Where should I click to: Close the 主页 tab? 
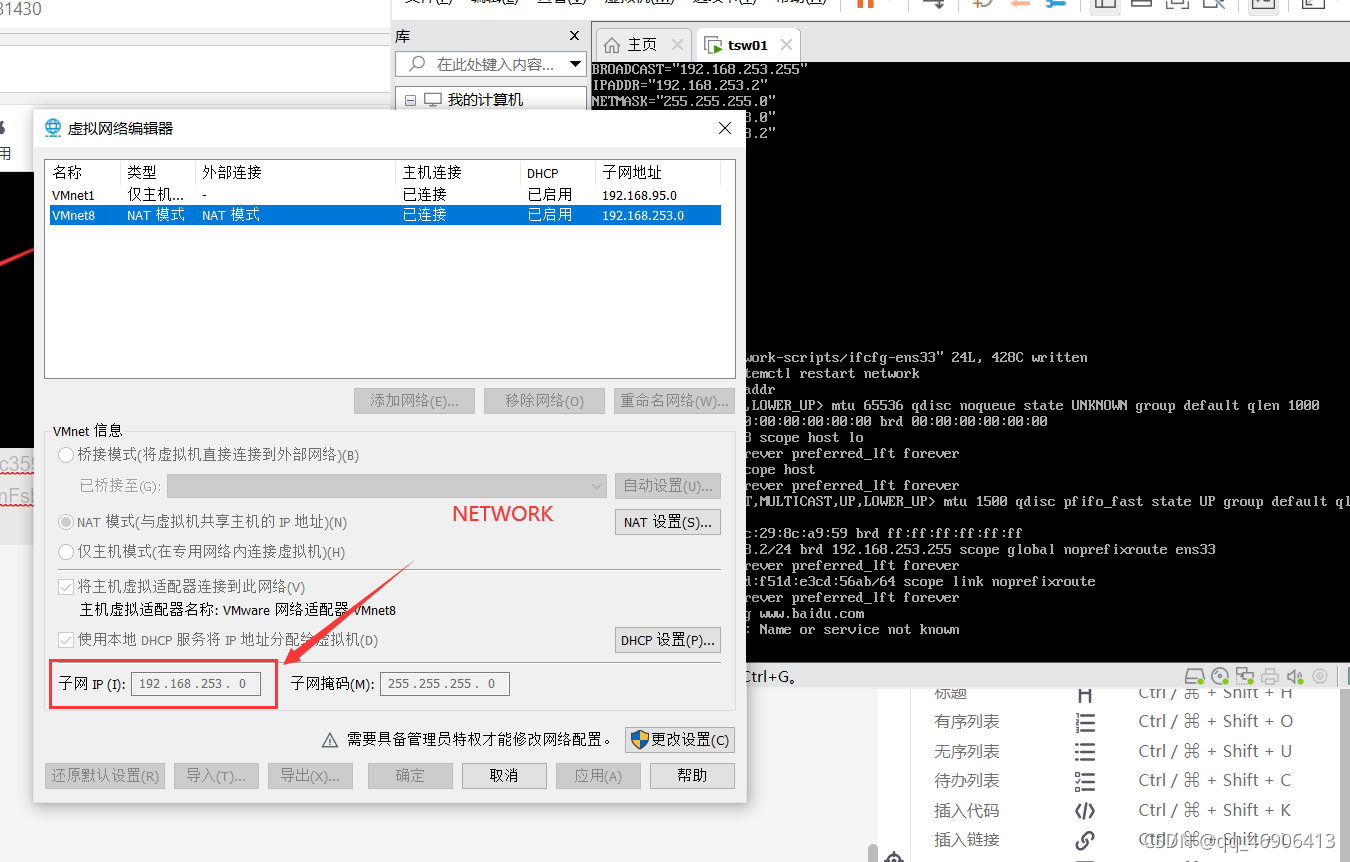(678, 45)
